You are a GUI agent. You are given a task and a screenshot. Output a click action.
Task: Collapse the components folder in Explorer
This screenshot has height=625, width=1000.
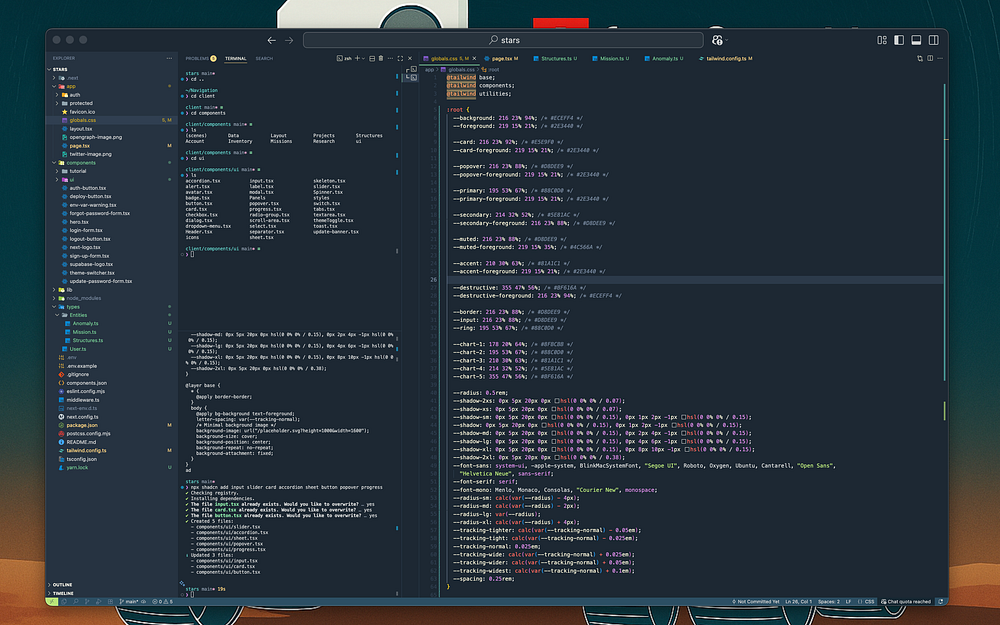point(82,162)
